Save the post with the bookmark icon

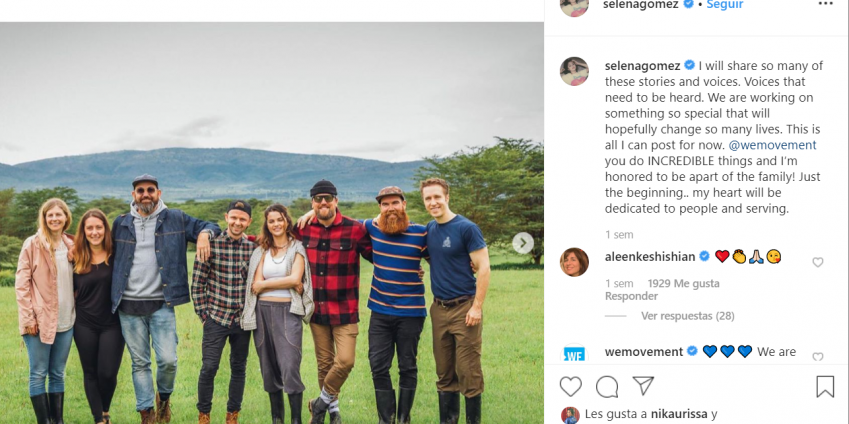[x=825, y=386]
